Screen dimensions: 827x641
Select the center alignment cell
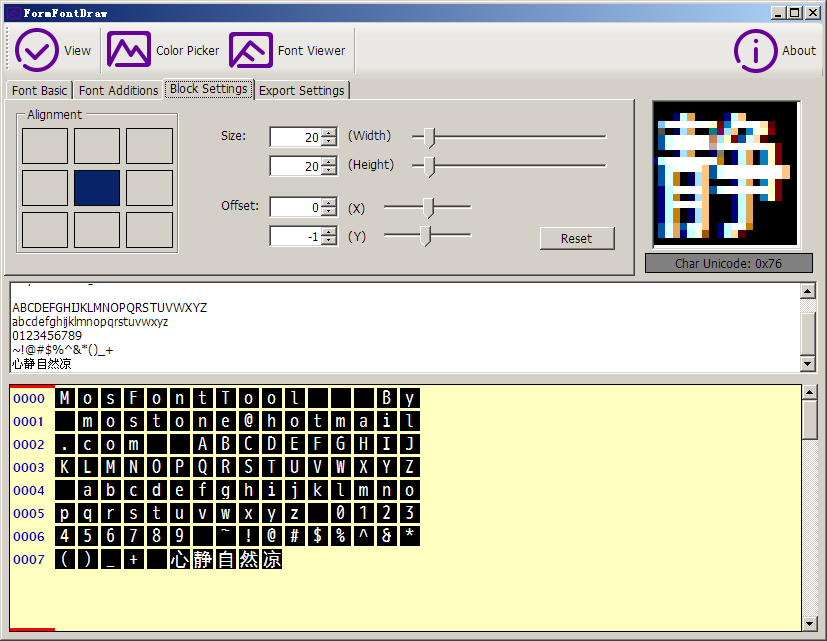coord(97,188)
